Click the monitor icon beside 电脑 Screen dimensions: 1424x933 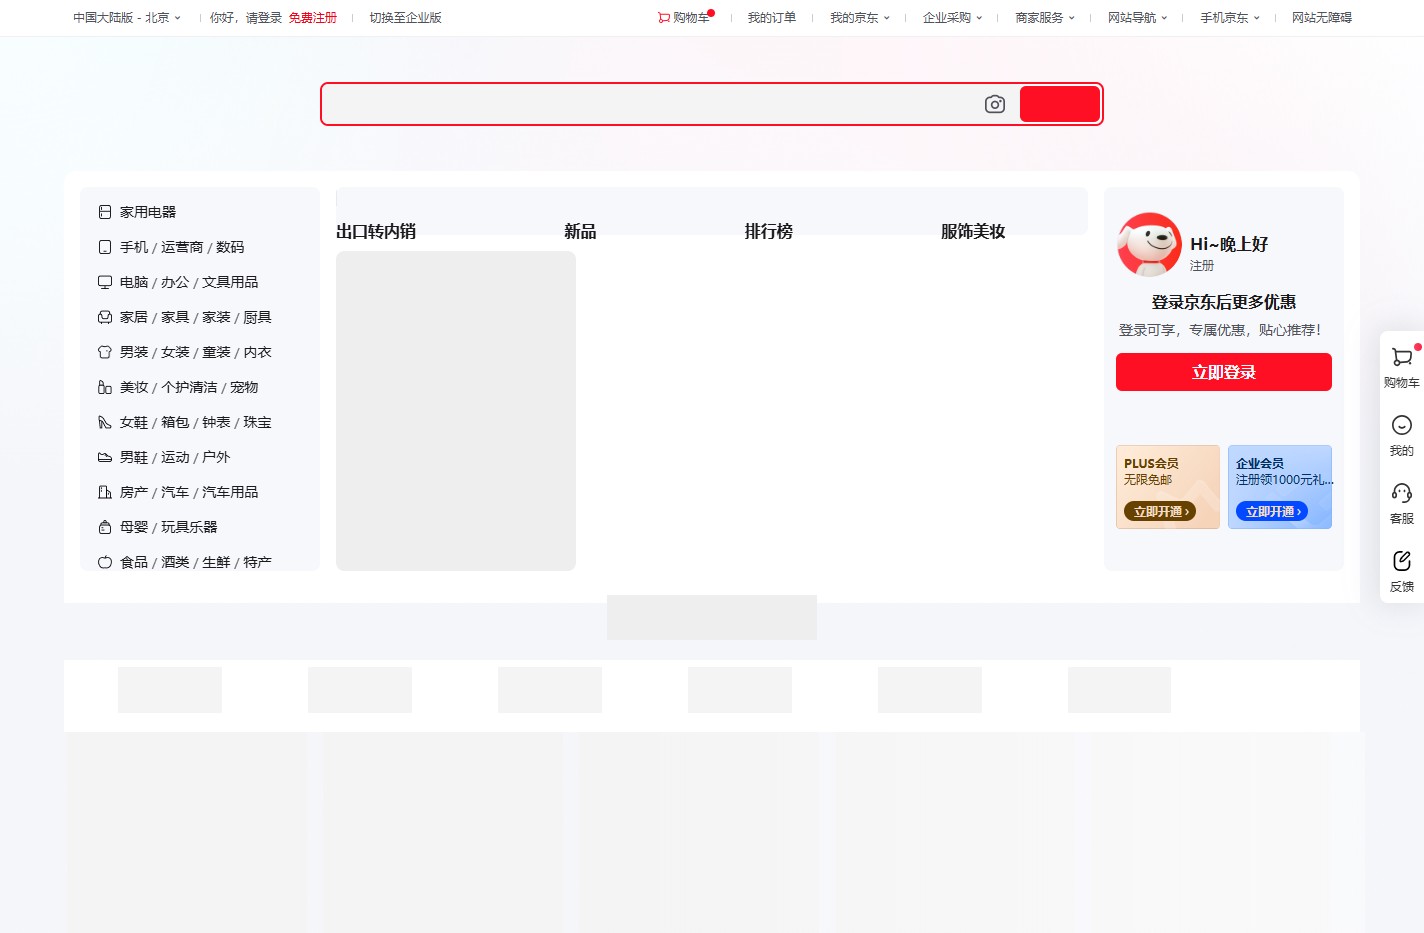tap(105, 282)
